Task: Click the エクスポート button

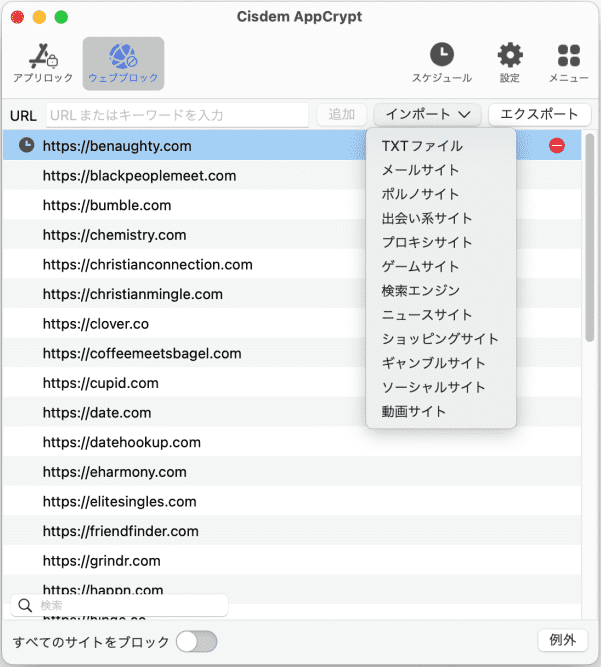Action: [x=539, y=114]
